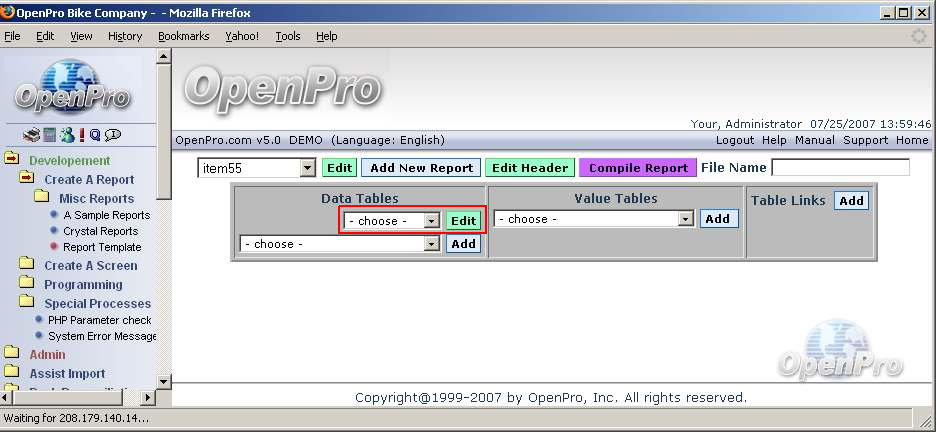Click the folder icon beside Admin
Image resolution: width=936 pixels, height=432 pixels.
tap(12, 354)
